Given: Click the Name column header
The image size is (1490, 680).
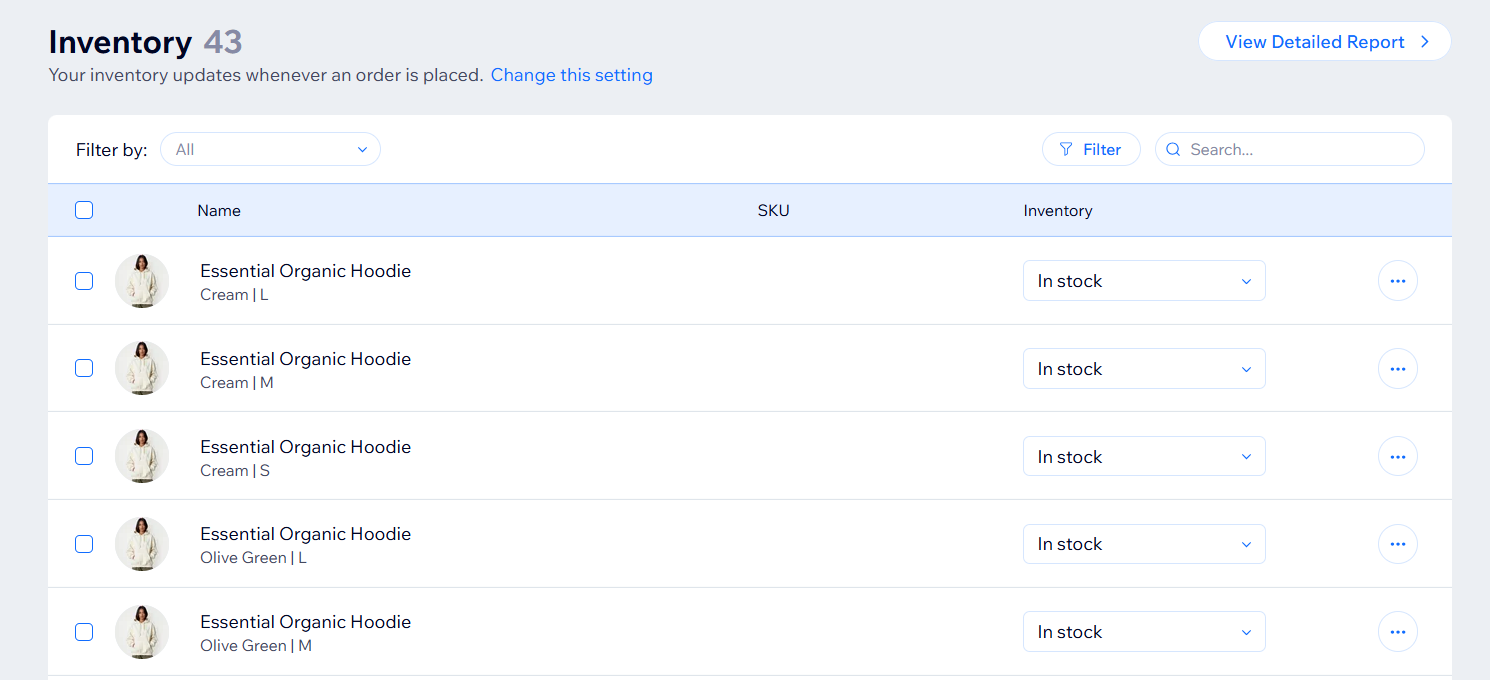Looking at the screenshot, I should pyautogui.click(x=219, y=211).
